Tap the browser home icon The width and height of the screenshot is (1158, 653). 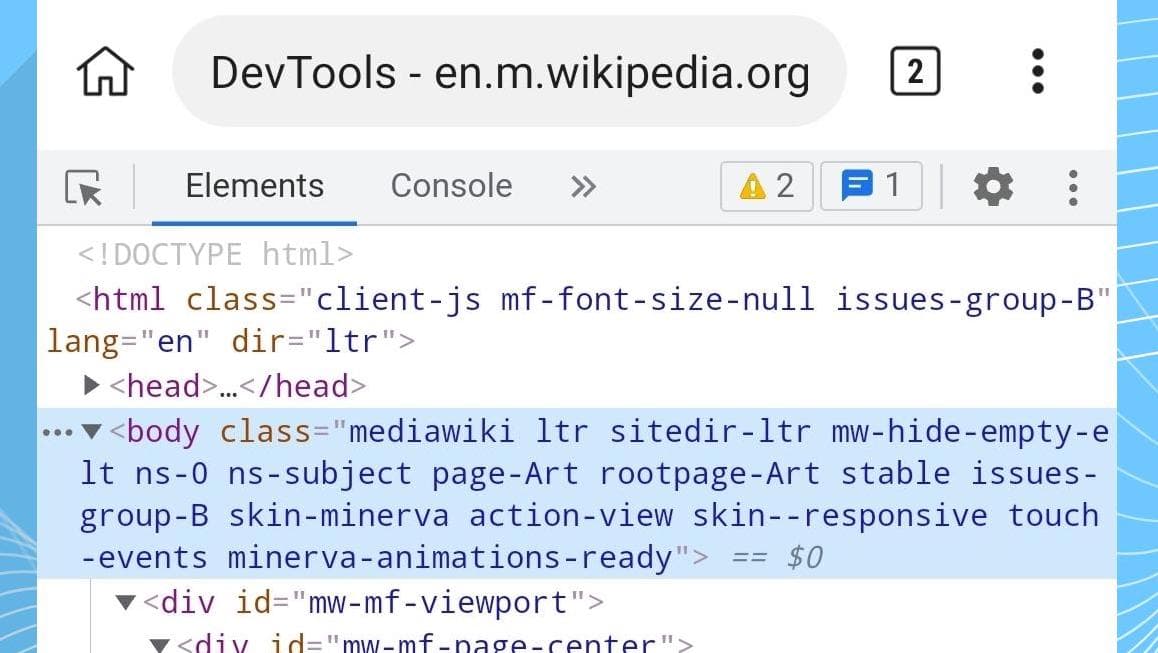tap(105, 72)
